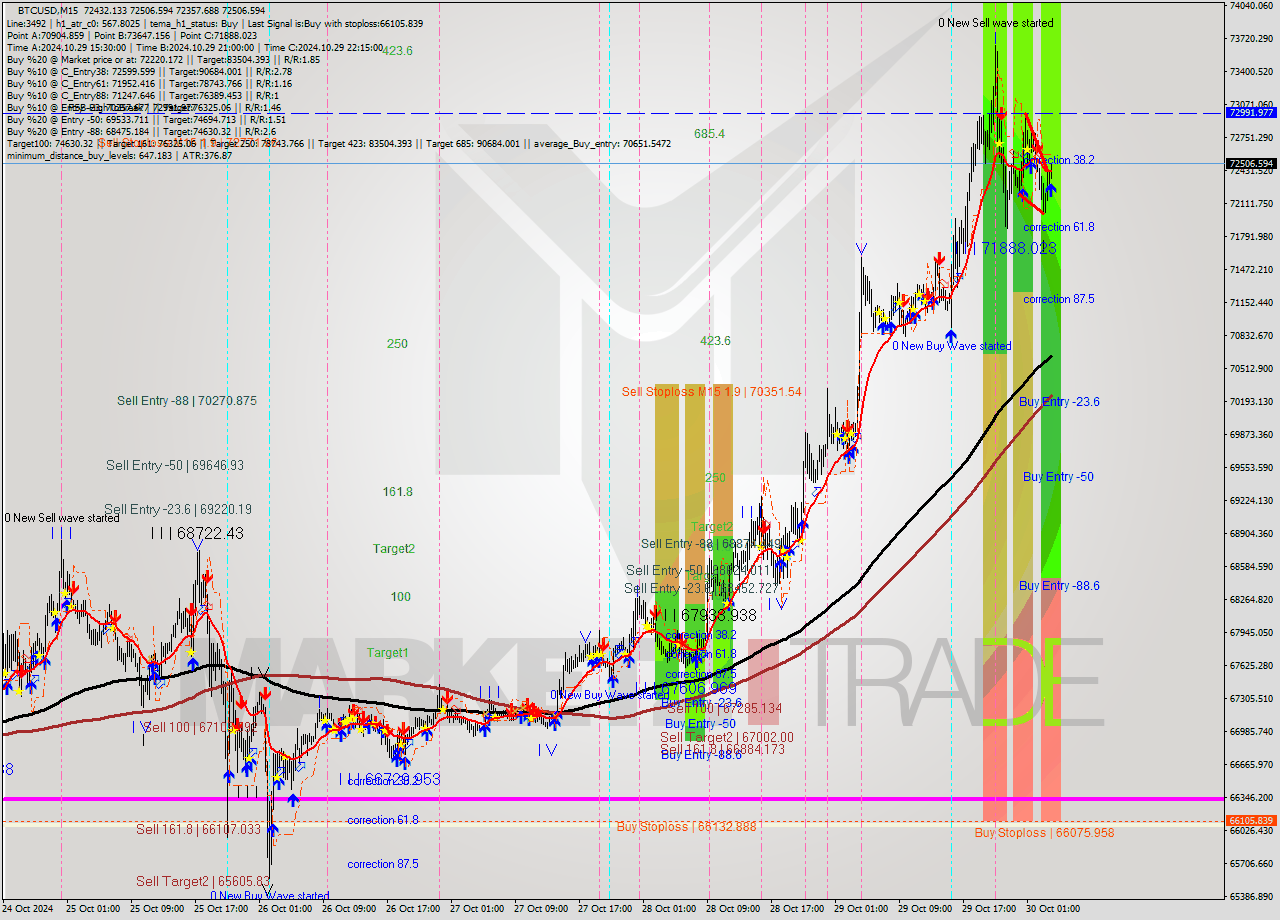Click the '28 Oct 17:00' time axis label
This screenshot has width=1280, height=920.
pyautogui.click(x=796, y=909)
